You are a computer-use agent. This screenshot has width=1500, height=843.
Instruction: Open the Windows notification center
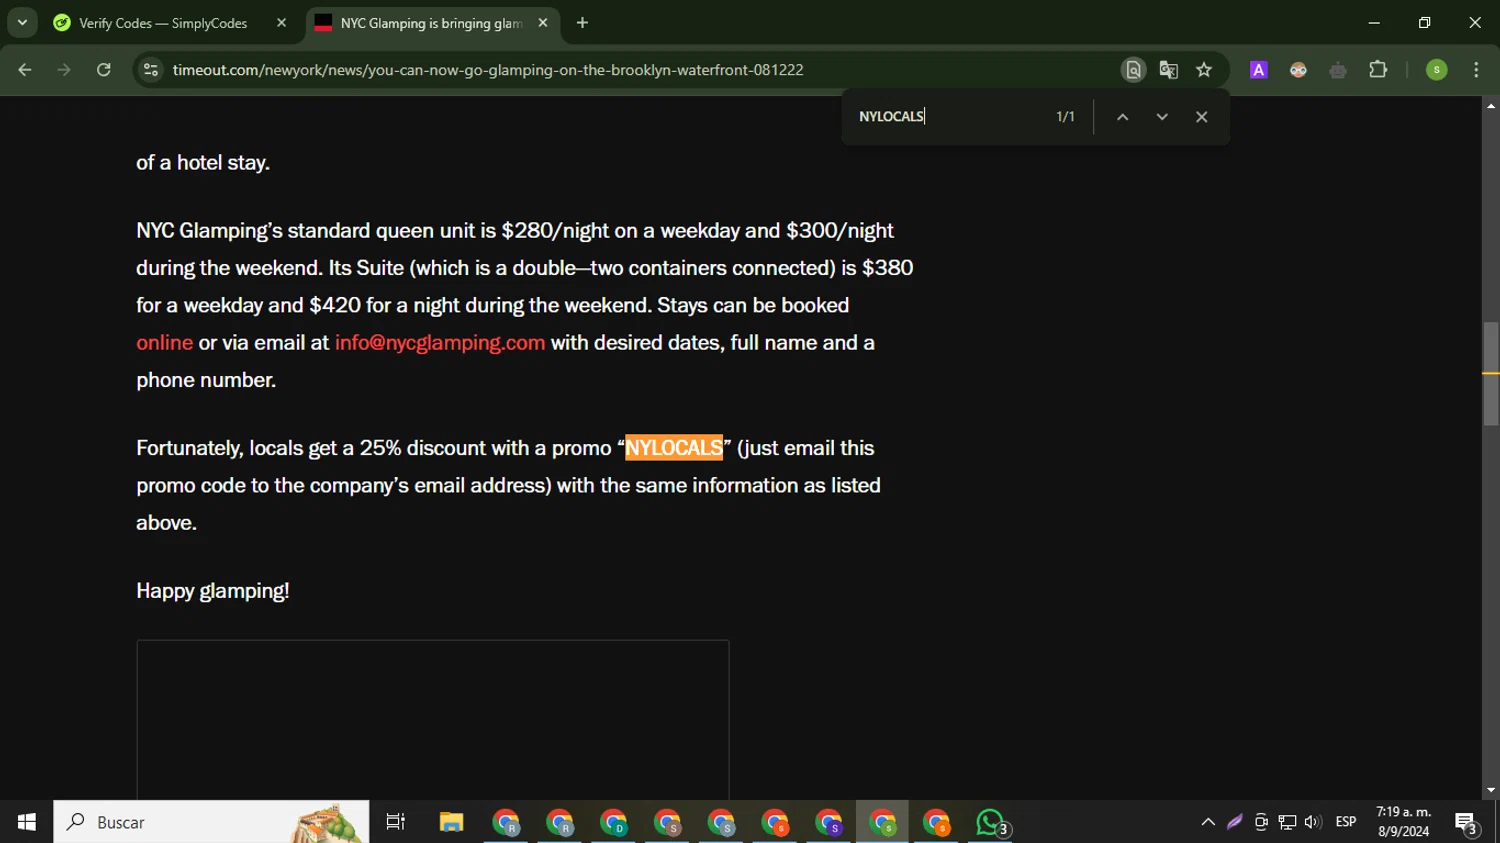coord(1466,823)
